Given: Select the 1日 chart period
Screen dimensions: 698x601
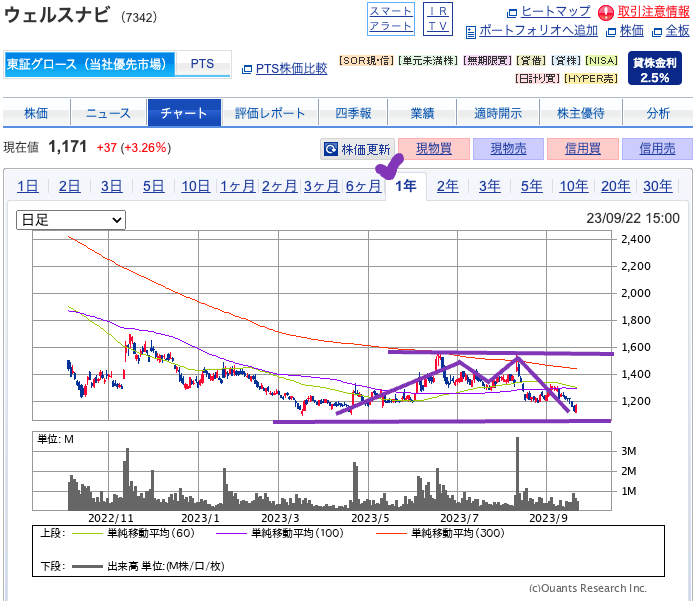Looking at the screenshot, I should coord(28,186).
